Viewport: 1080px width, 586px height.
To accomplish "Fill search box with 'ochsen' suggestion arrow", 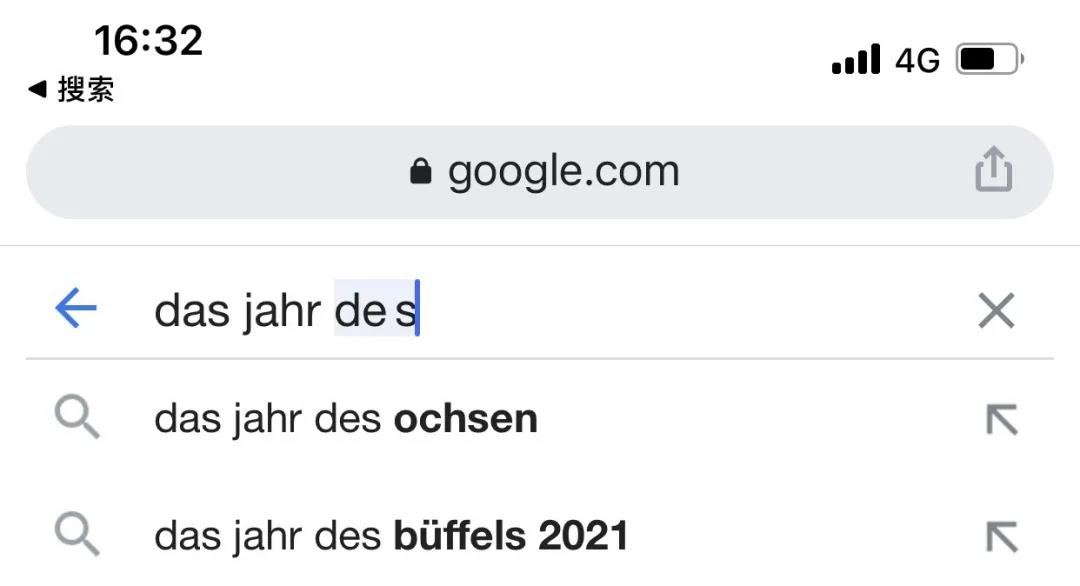I will point(1001,419).
